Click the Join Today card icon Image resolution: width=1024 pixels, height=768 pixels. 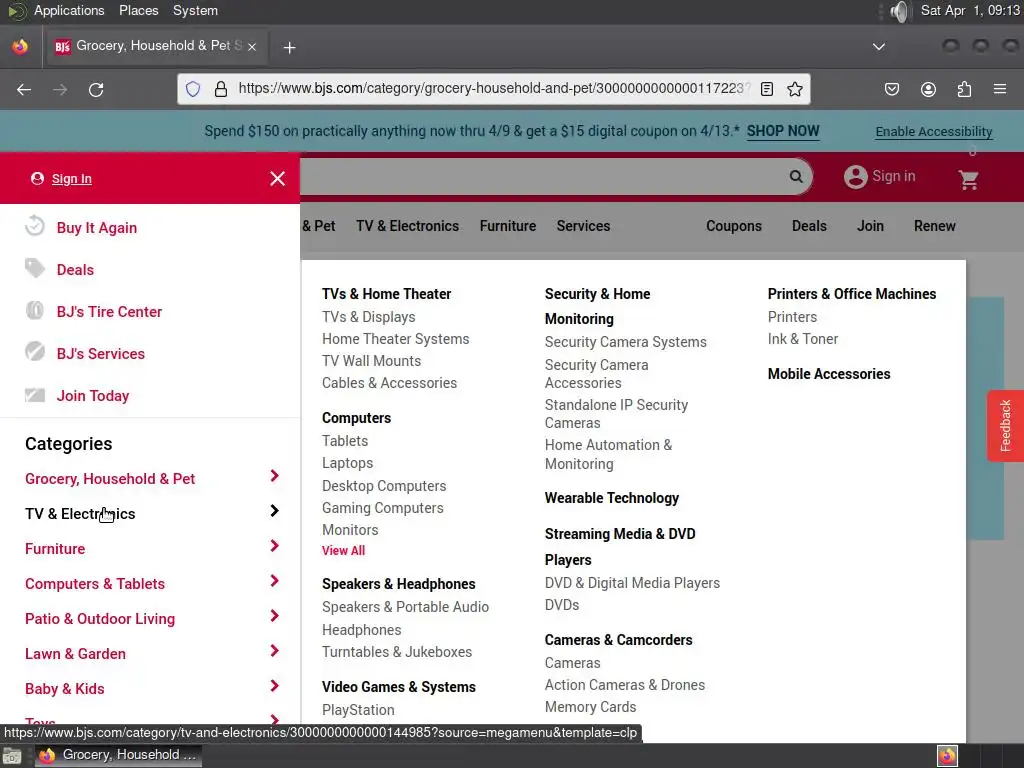[x=35, y=394]
